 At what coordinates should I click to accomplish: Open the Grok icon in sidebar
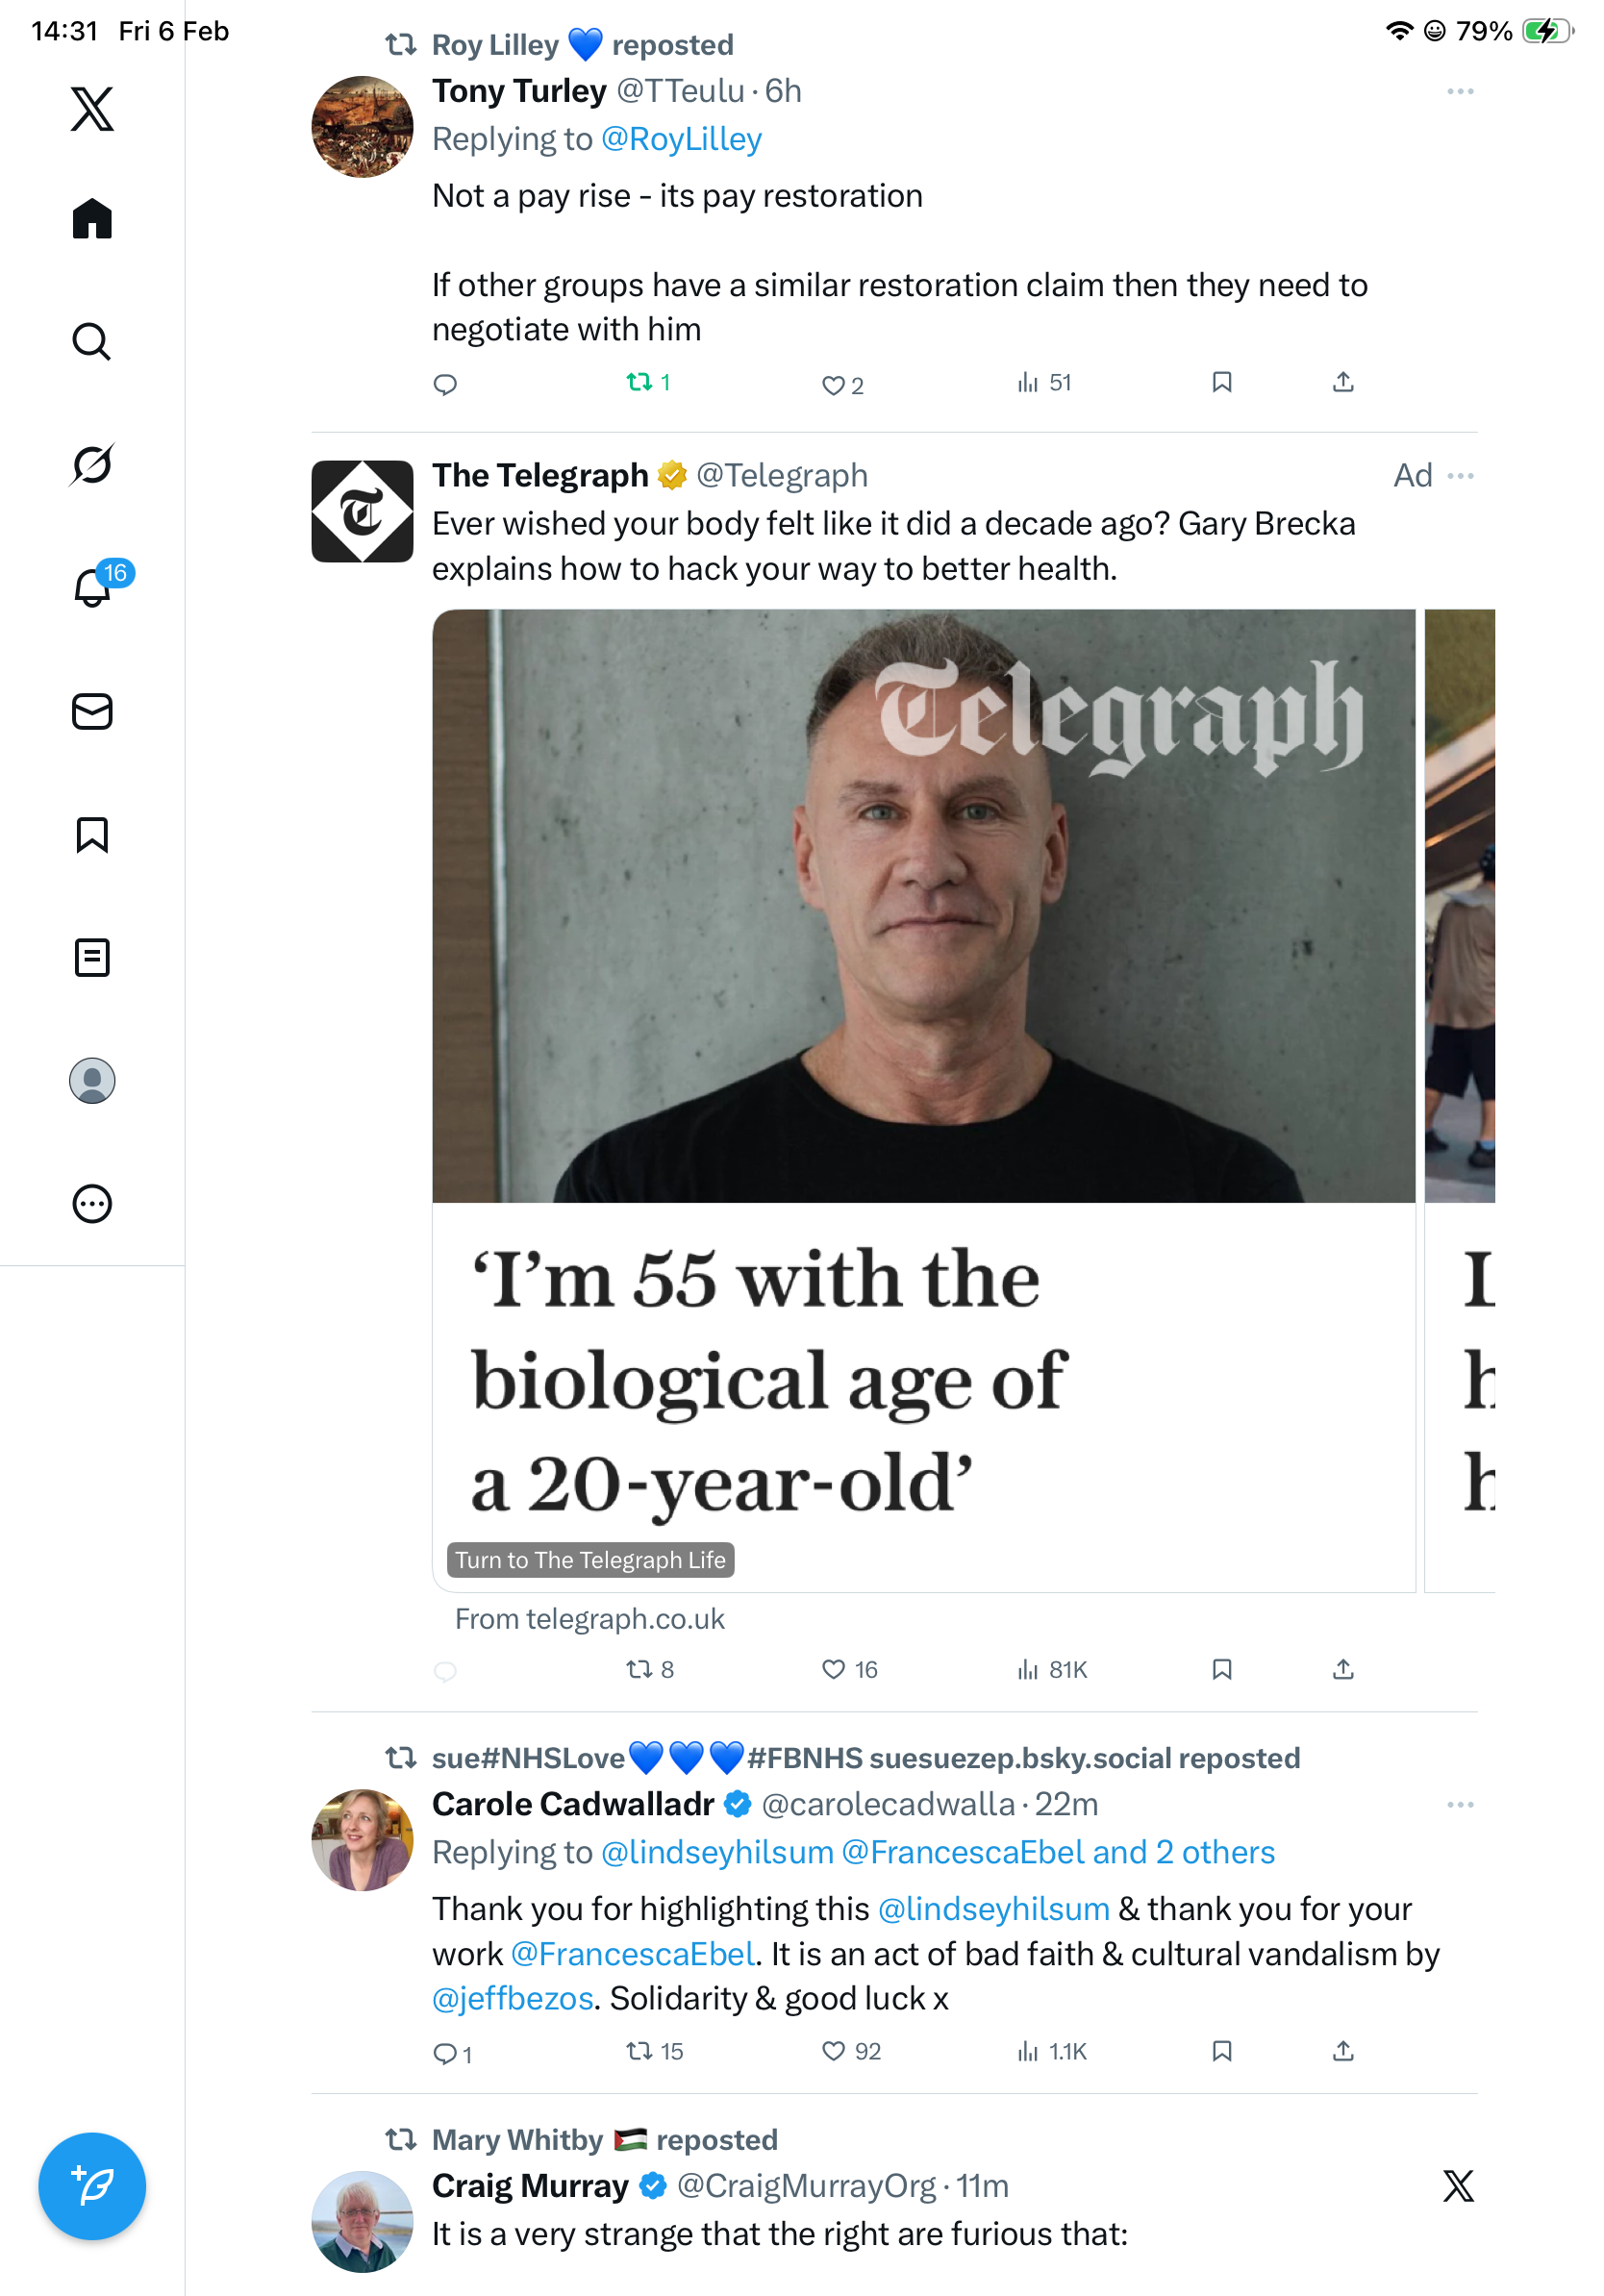(x=92, y=465)
